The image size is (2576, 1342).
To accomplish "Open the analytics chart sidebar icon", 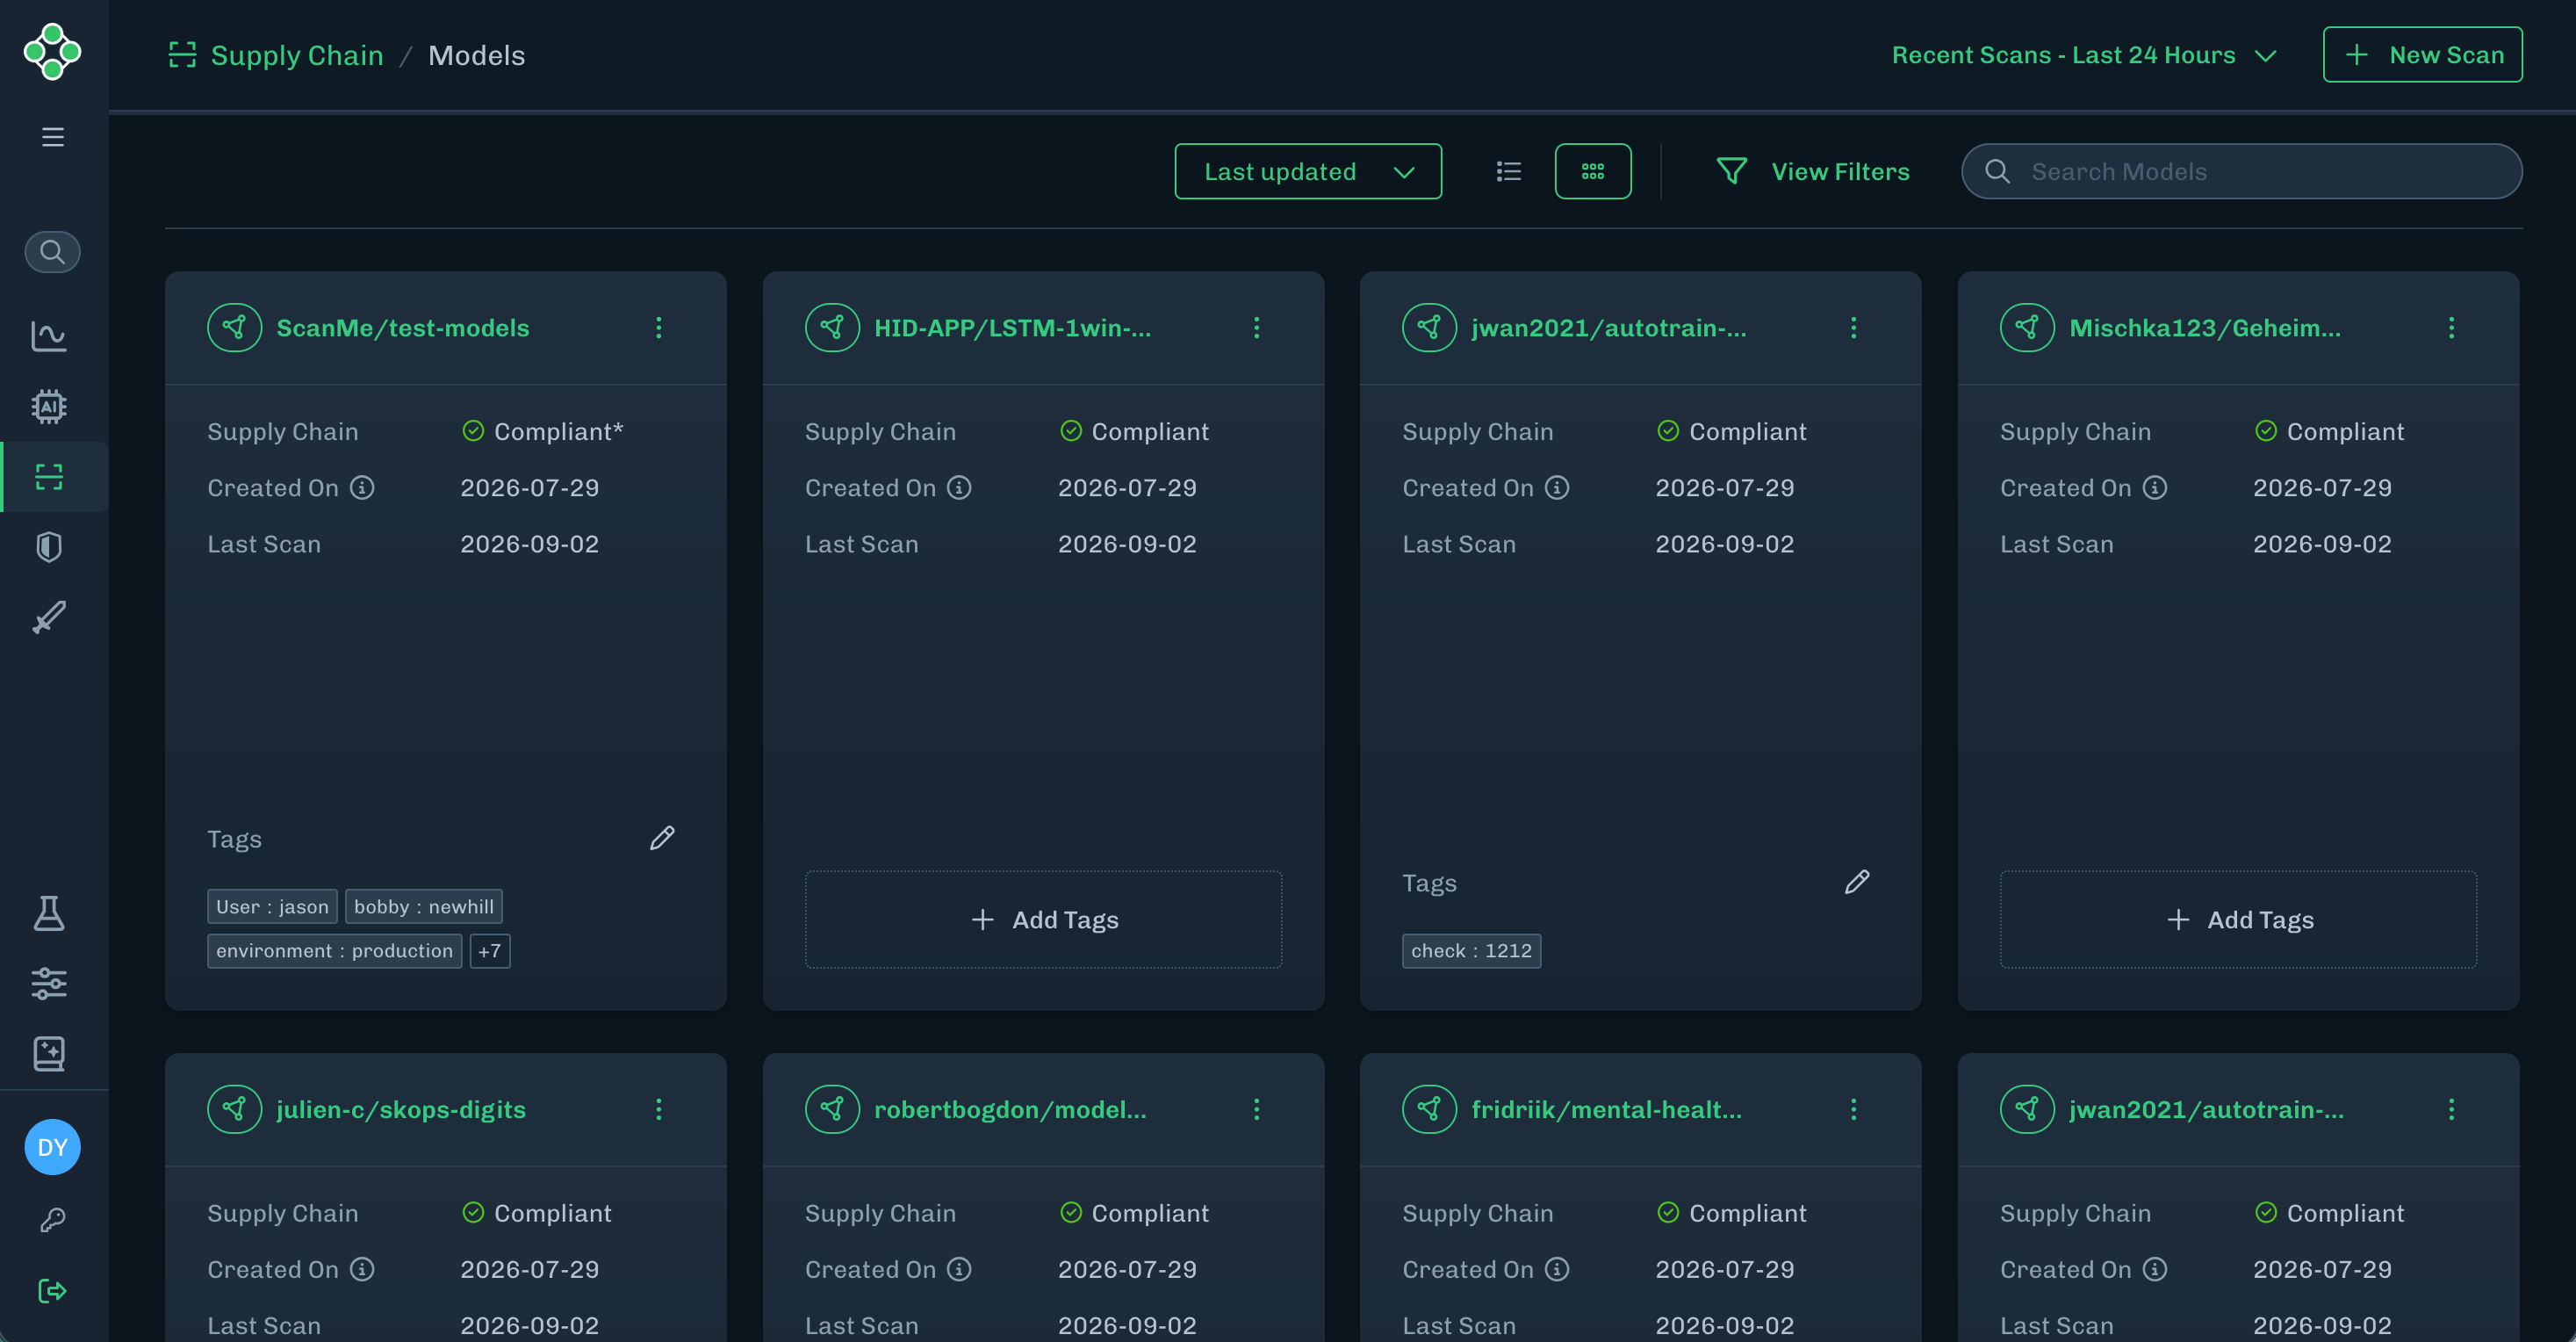I will point(49,336).
